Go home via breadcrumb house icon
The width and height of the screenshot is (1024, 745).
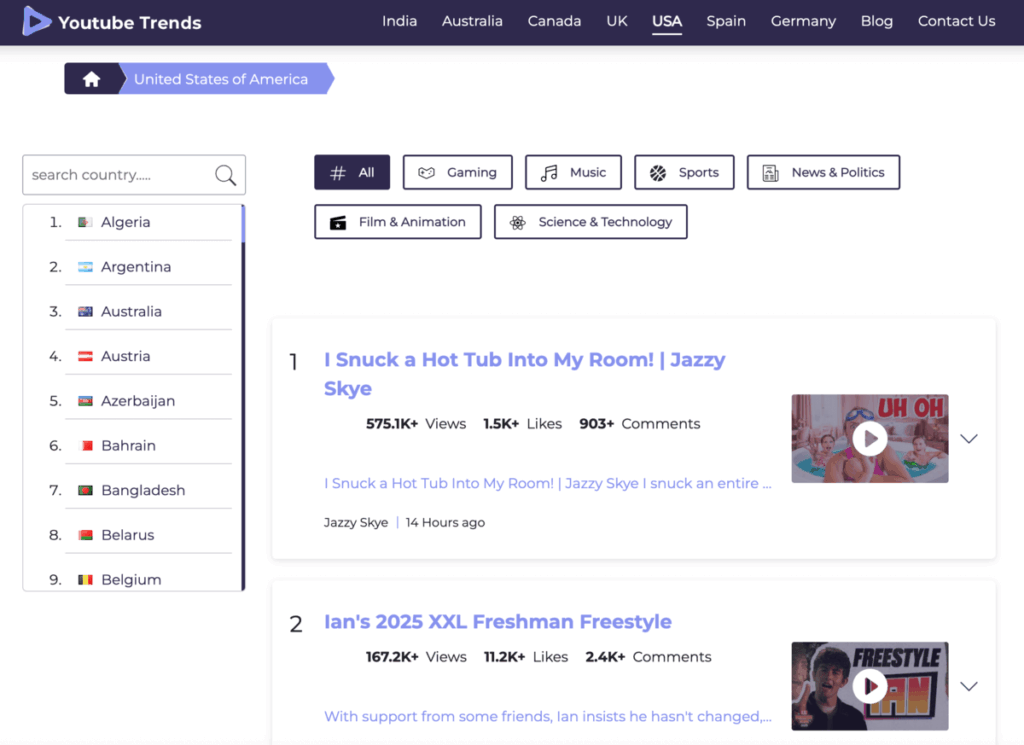tap(91, 79)
